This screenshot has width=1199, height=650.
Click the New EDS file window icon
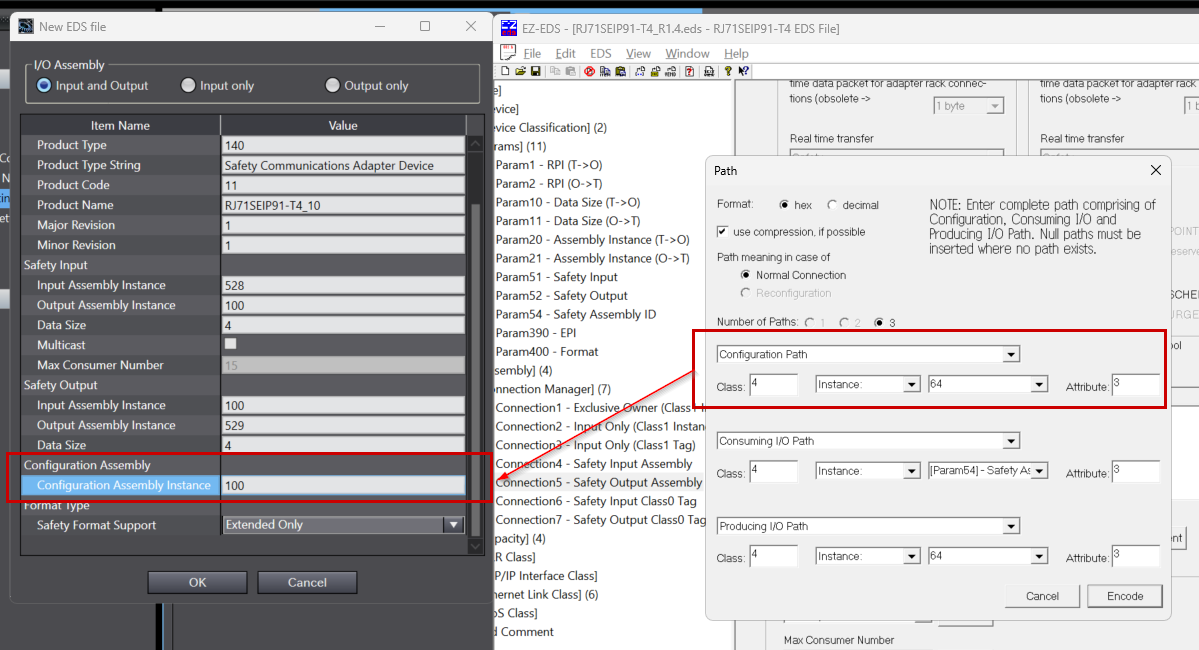point(26,26)
